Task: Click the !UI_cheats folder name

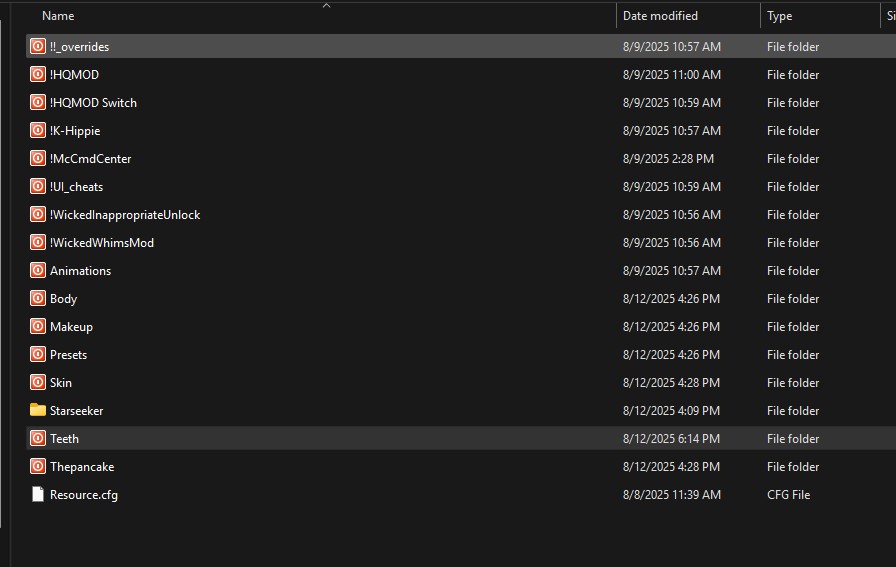Action: (x=77, y=187)
